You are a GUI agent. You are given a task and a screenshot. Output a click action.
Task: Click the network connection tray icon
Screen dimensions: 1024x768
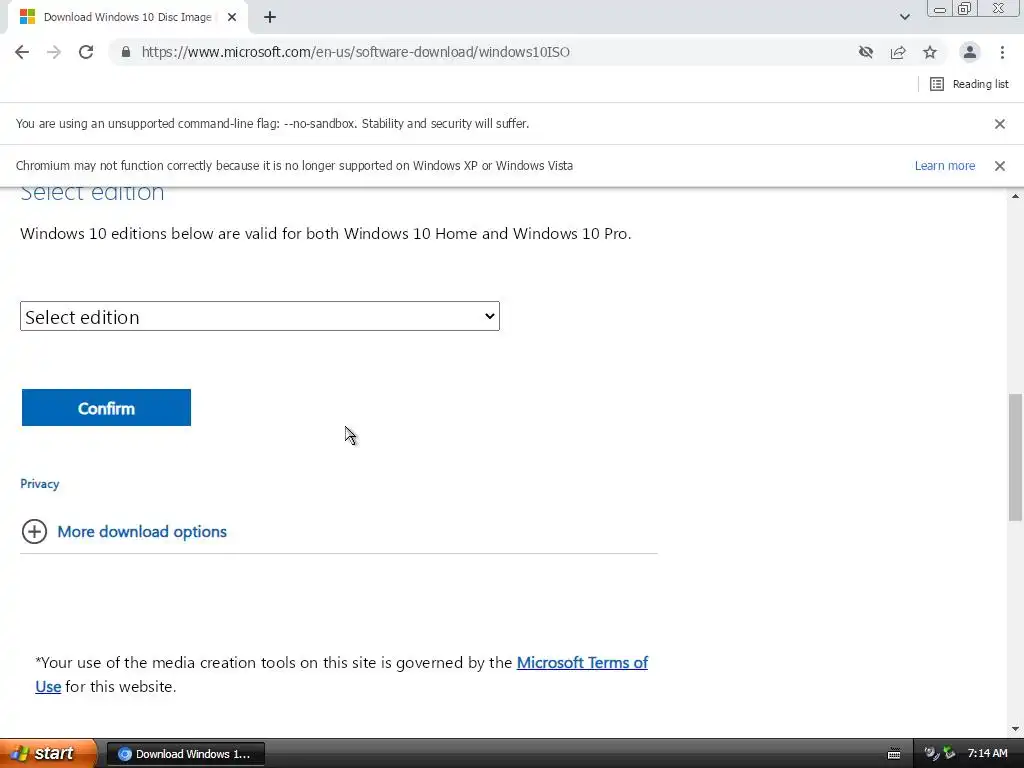tap(949, 754)
